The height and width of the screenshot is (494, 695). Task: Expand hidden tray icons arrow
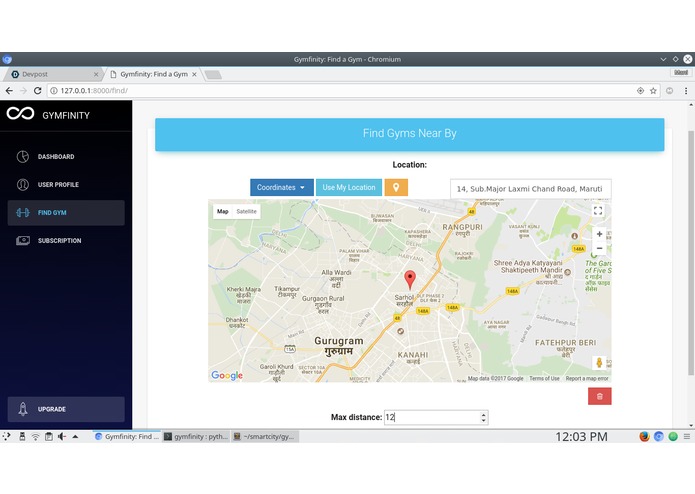(75, 437)
